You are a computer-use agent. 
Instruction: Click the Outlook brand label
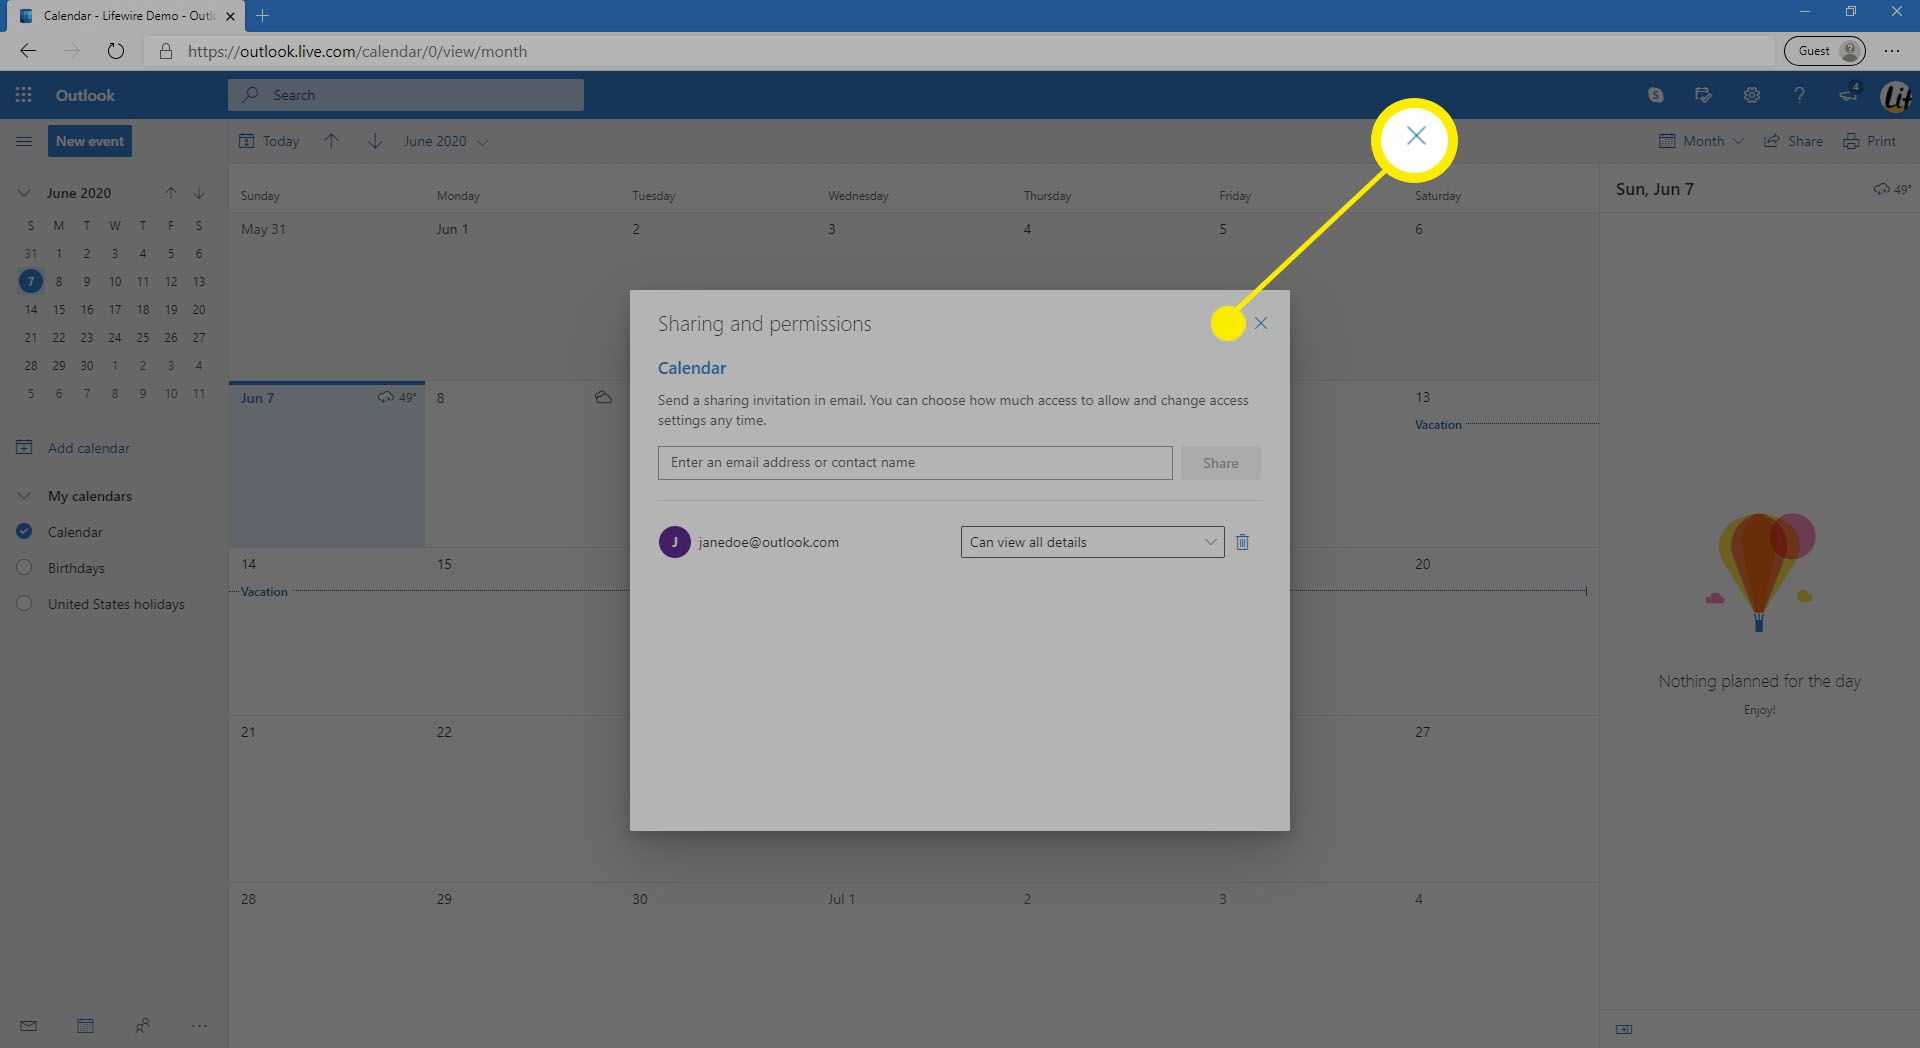click(85, 95)
